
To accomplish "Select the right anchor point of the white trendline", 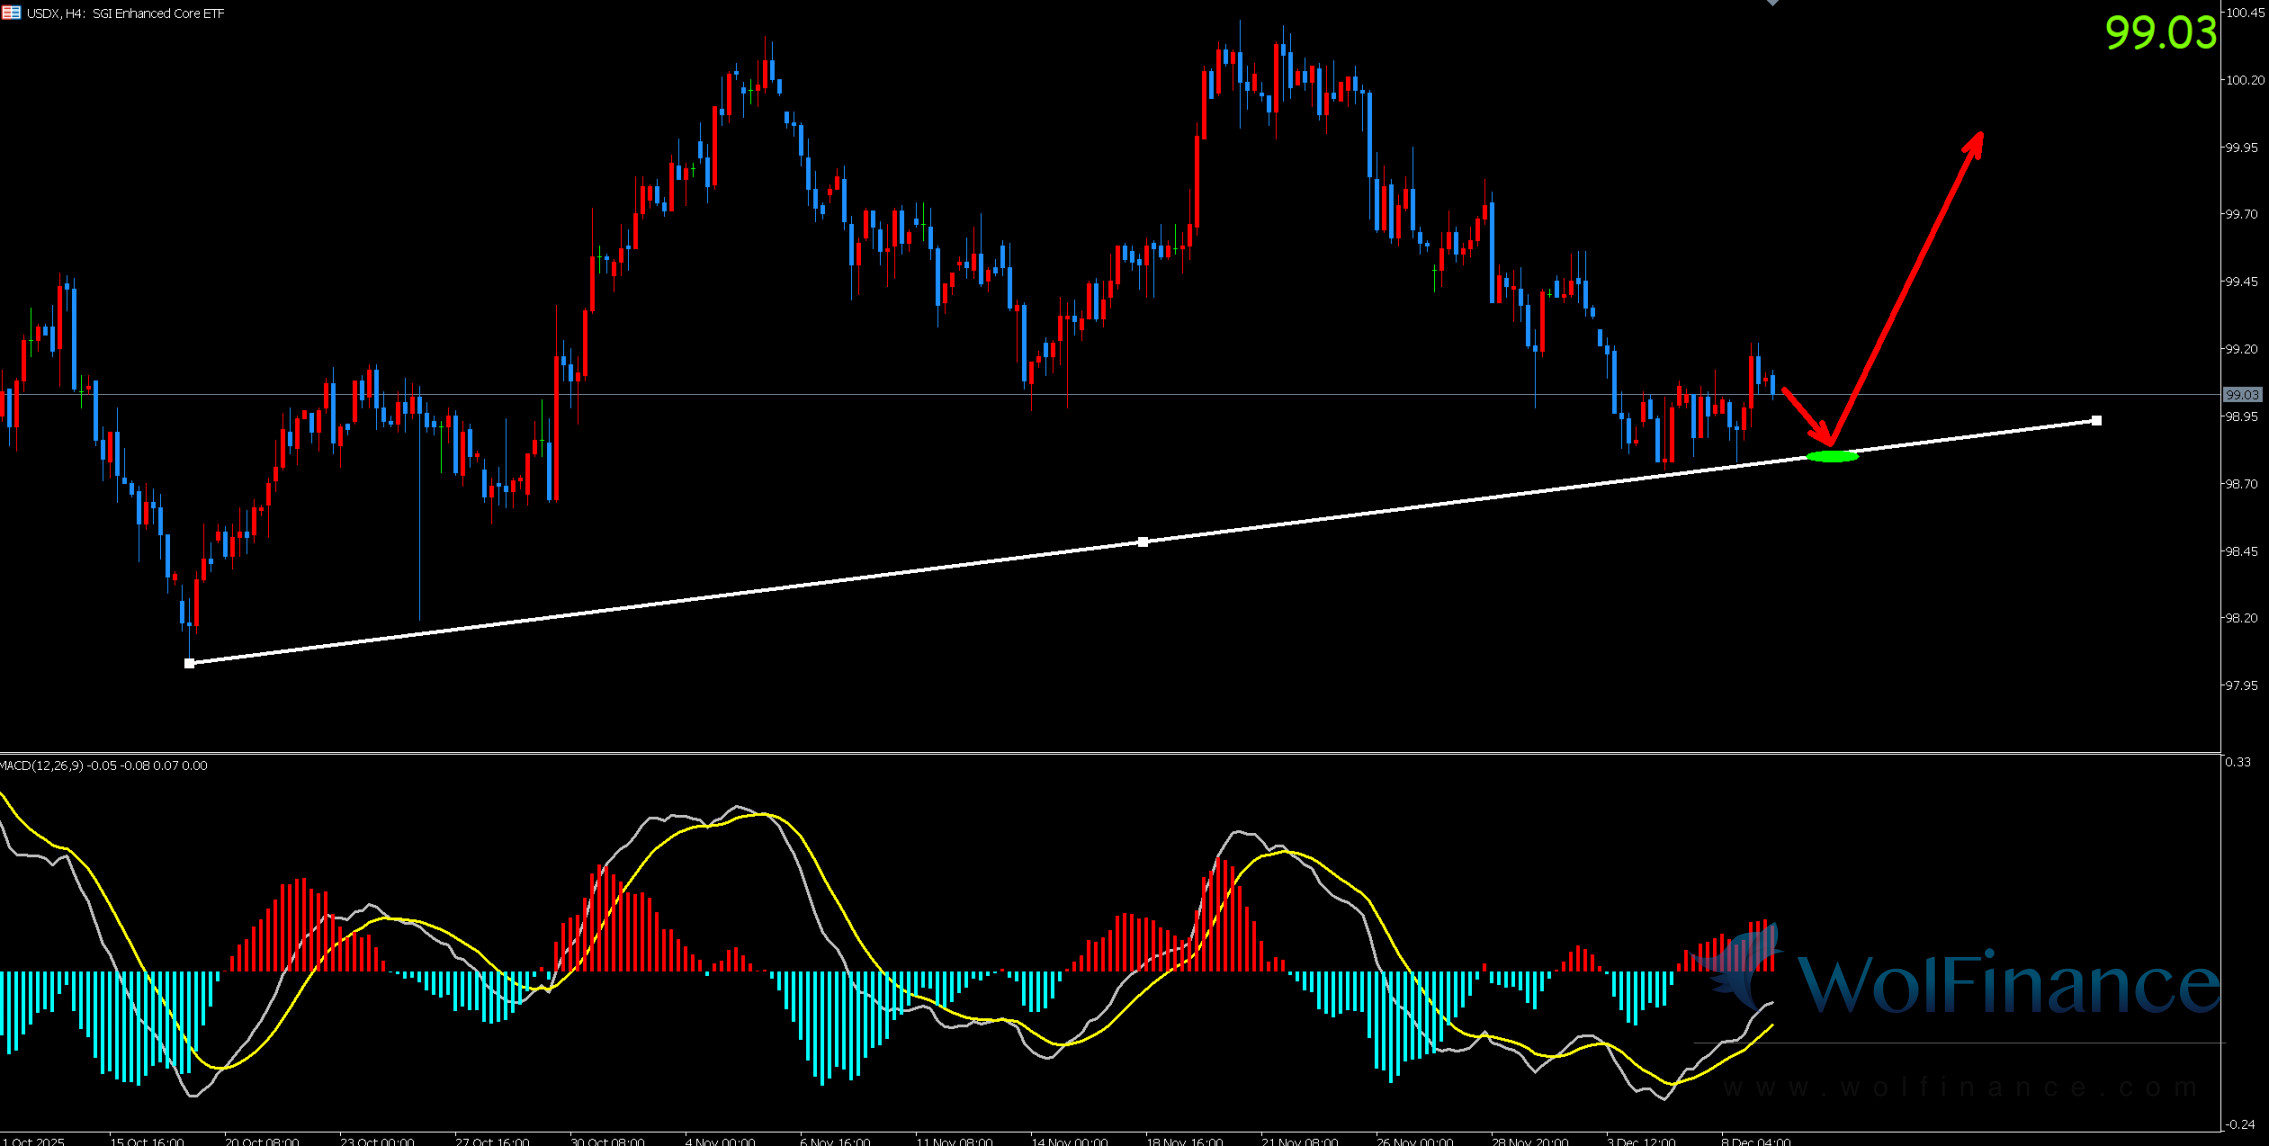I will click(x=2097, y=421).
